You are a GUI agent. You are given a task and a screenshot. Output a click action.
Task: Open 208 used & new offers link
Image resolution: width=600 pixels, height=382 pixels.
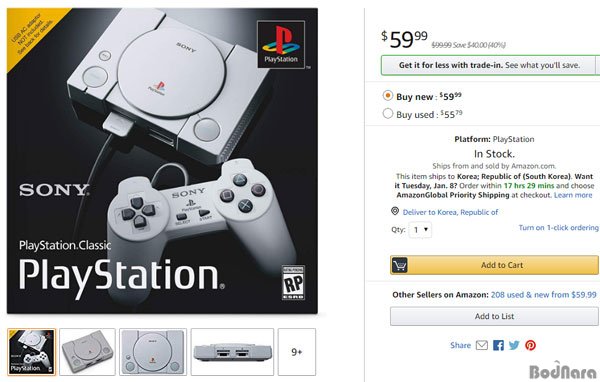[543, 295]
